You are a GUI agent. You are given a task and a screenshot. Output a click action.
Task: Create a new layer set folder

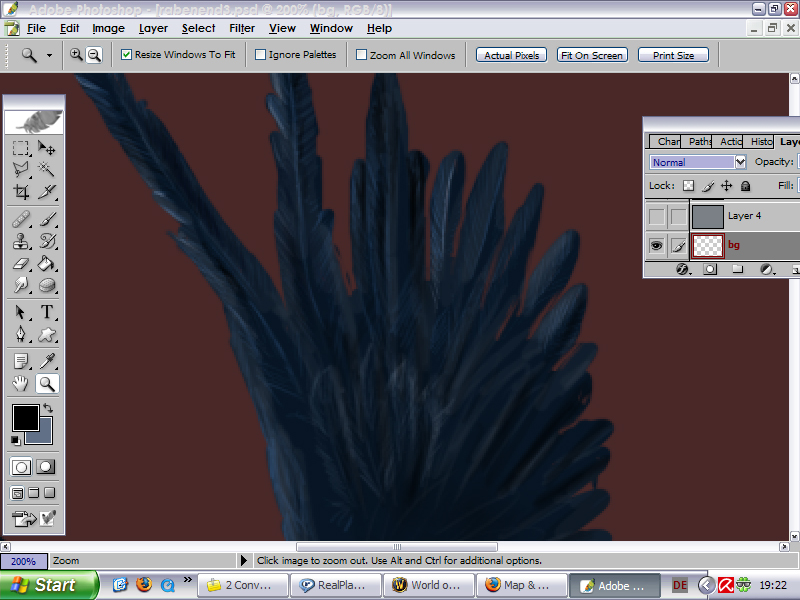coord(737,269)
